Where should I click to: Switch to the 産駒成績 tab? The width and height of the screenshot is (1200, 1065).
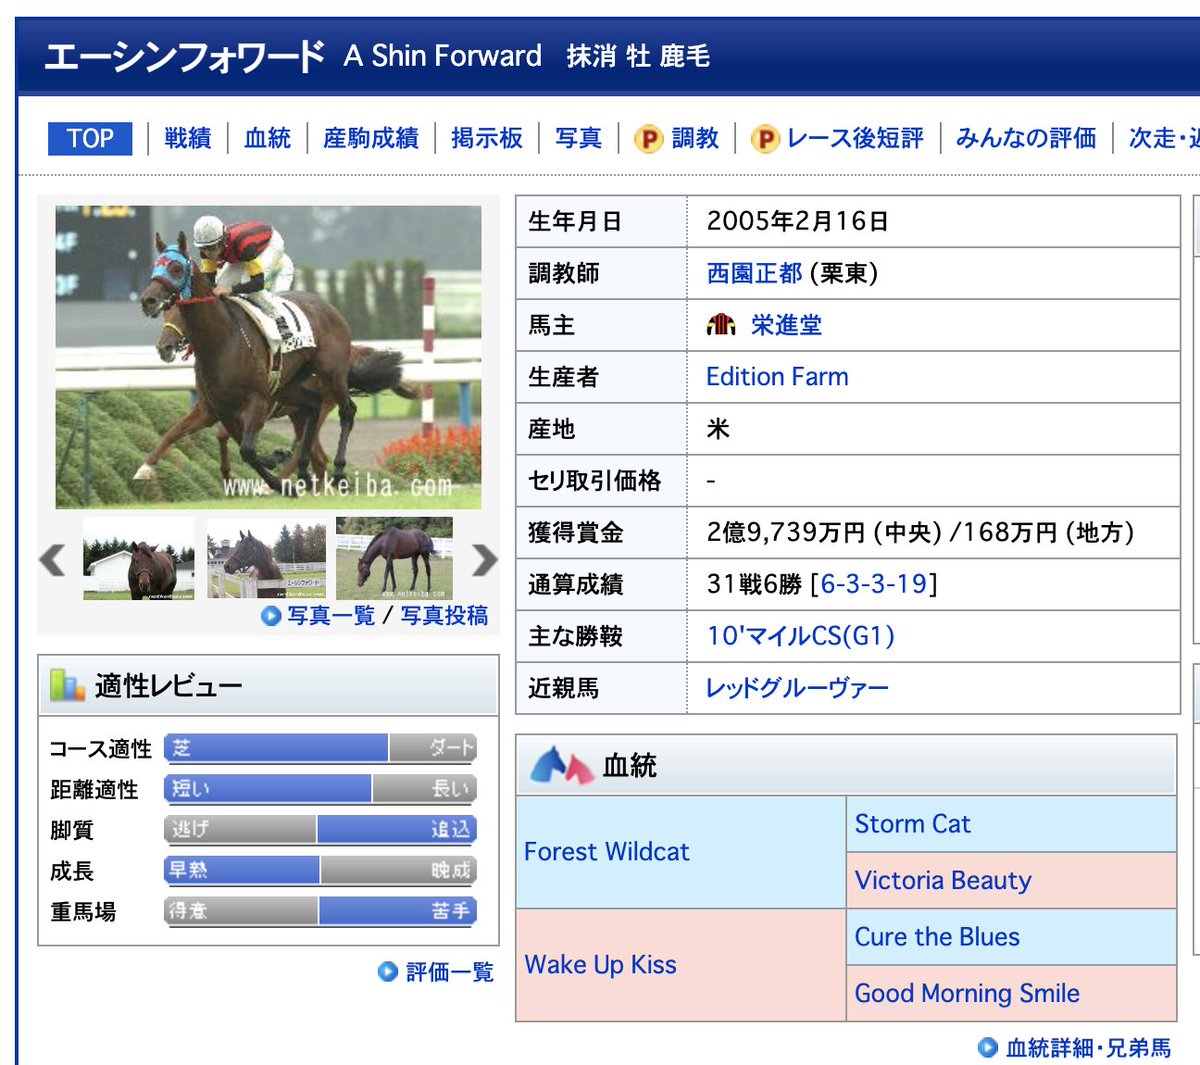click(371, 138)
